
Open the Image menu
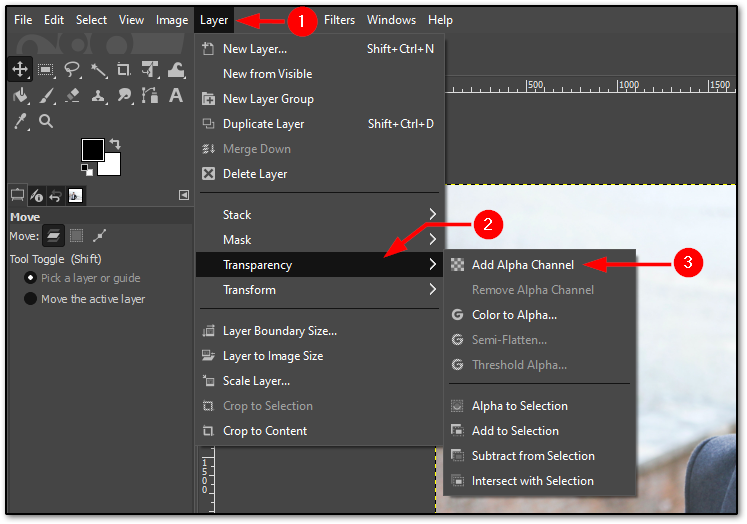click(172, 20)
